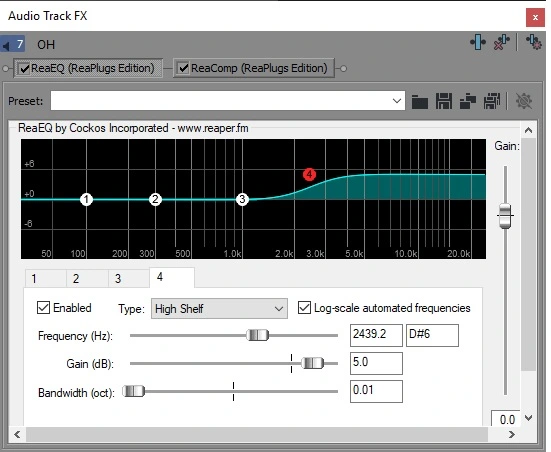Click the master Gain vertical slider handle
Viewport: 551px width, 452px height.
(x=505, y=215)
